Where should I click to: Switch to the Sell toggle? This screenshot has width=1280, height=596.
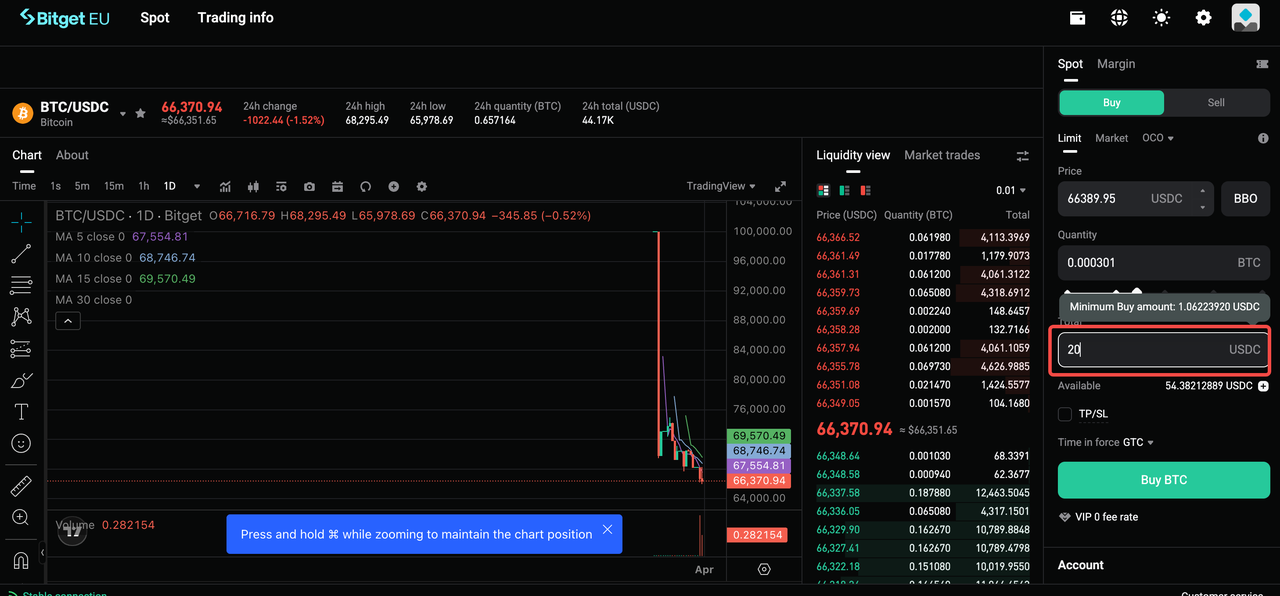pyautogui.click(x=1216, y=102)
